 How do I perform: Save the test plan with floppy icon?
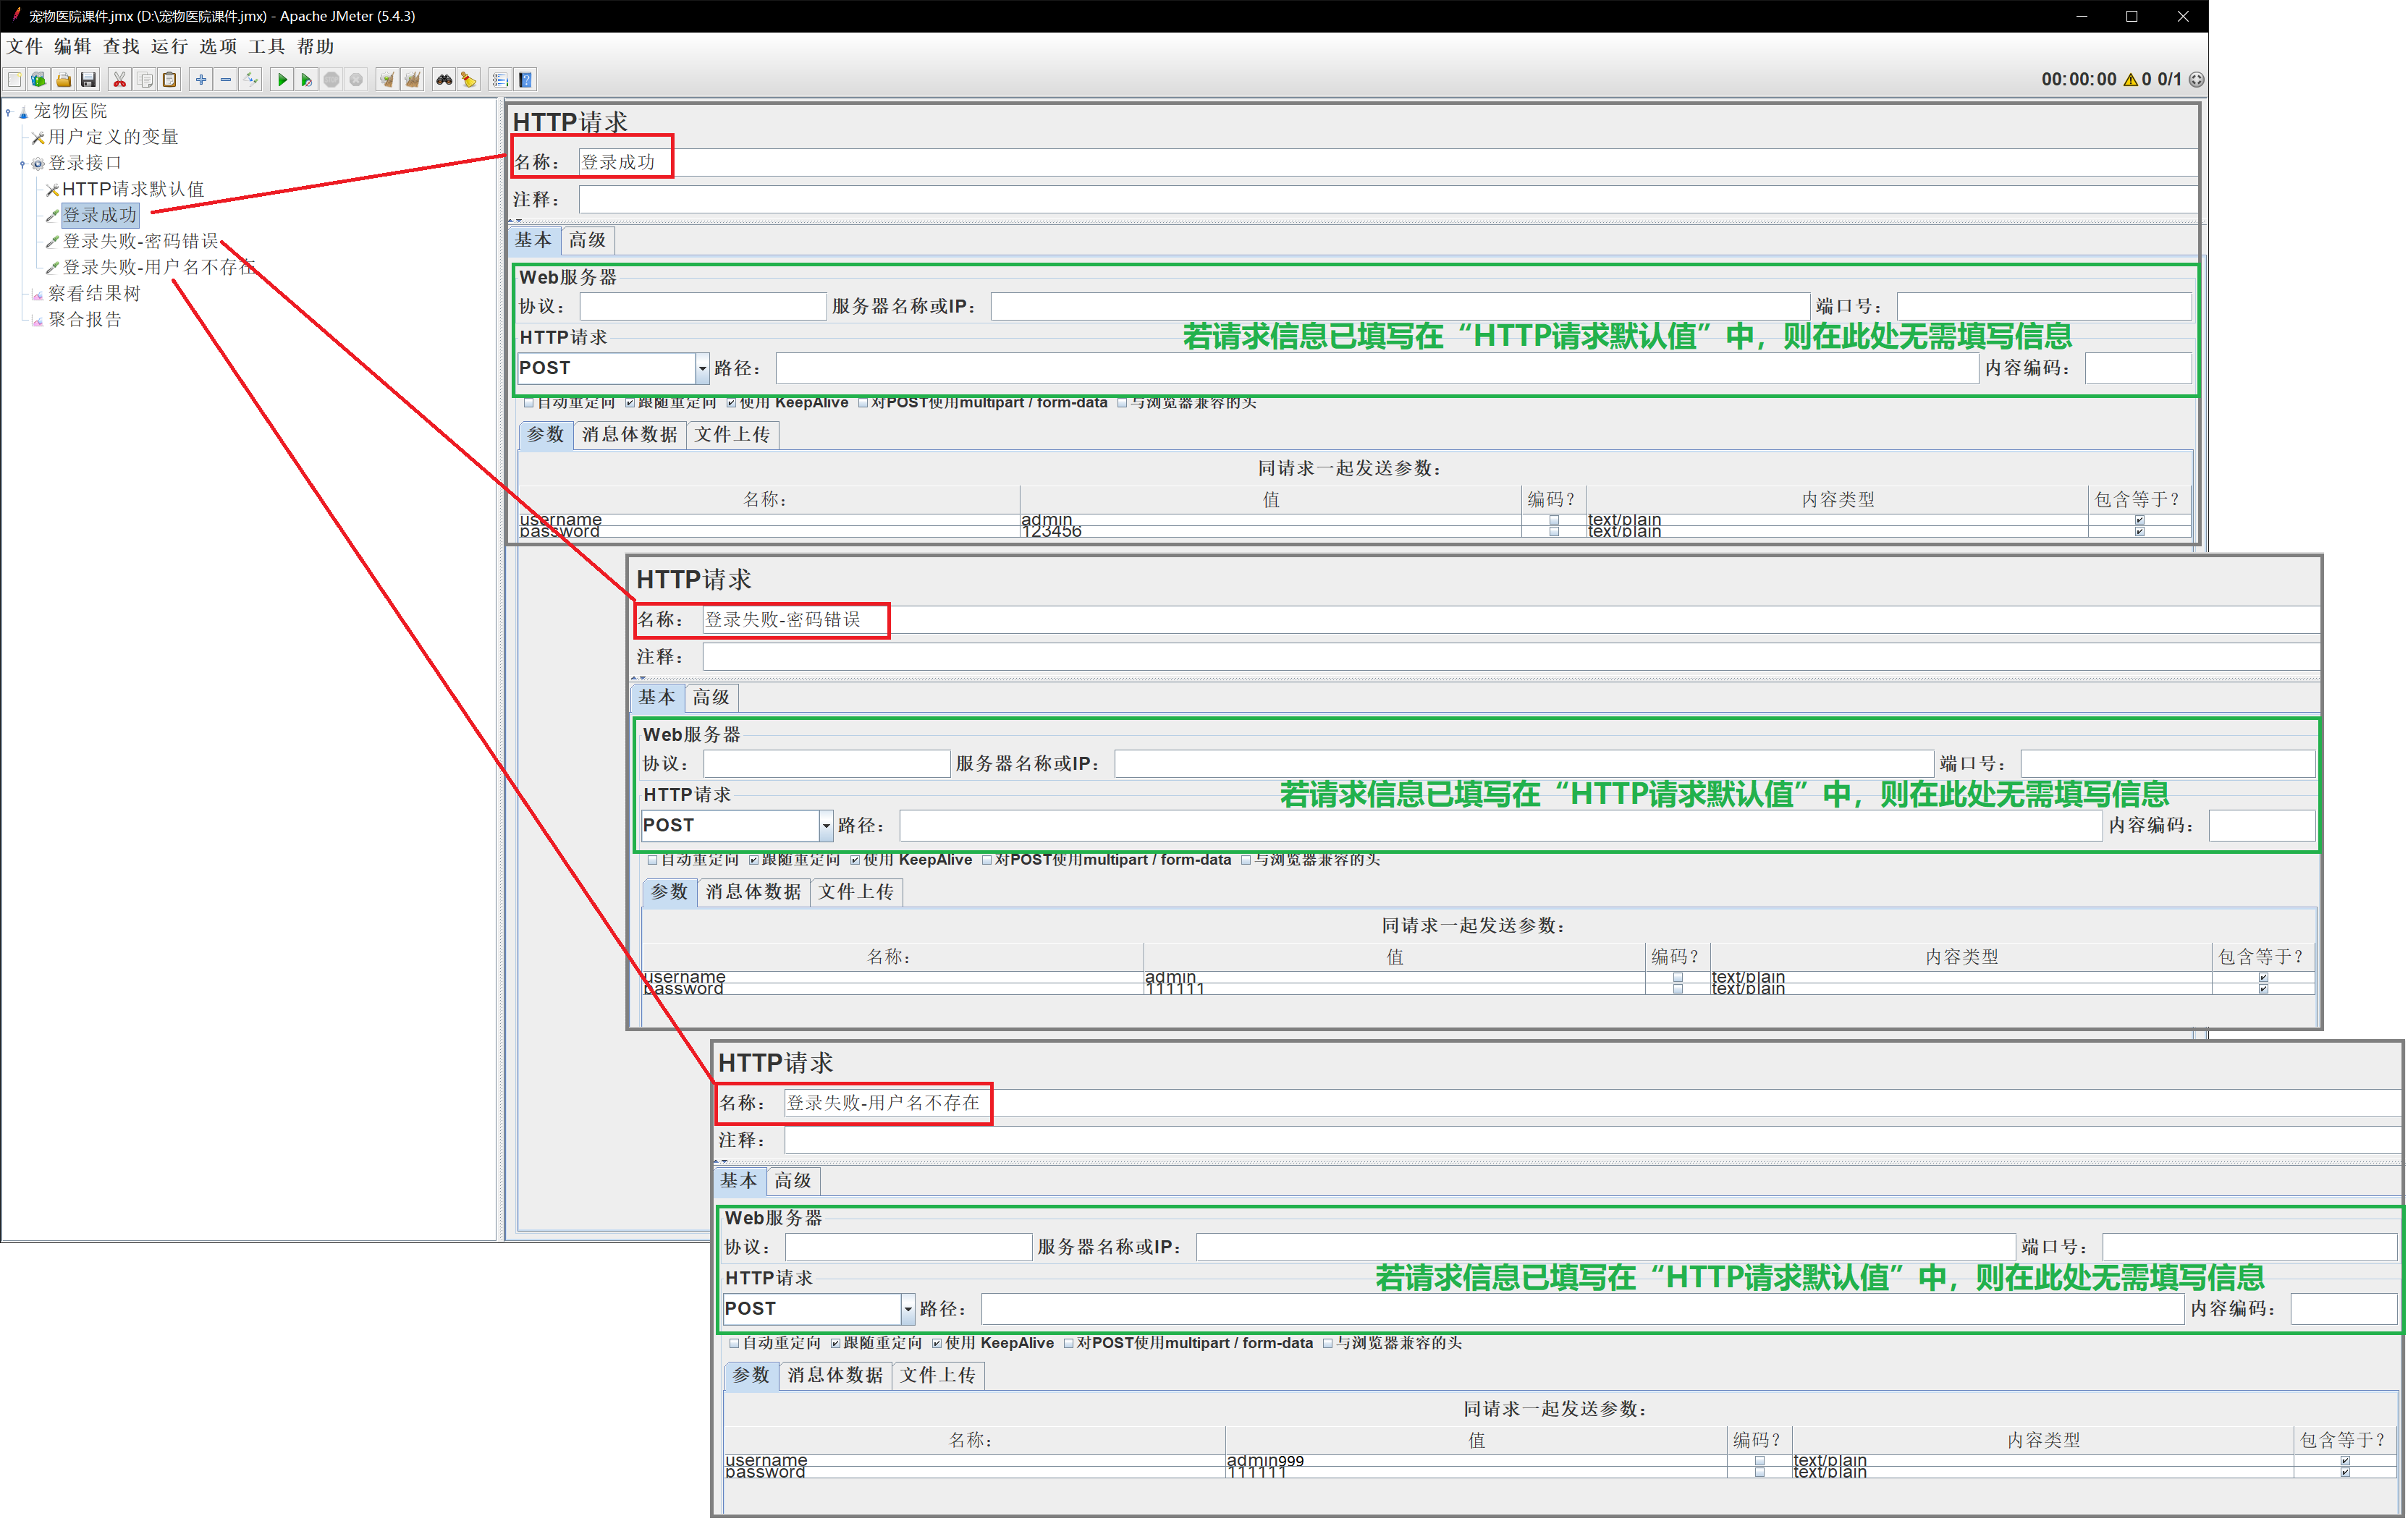(88, 80)
